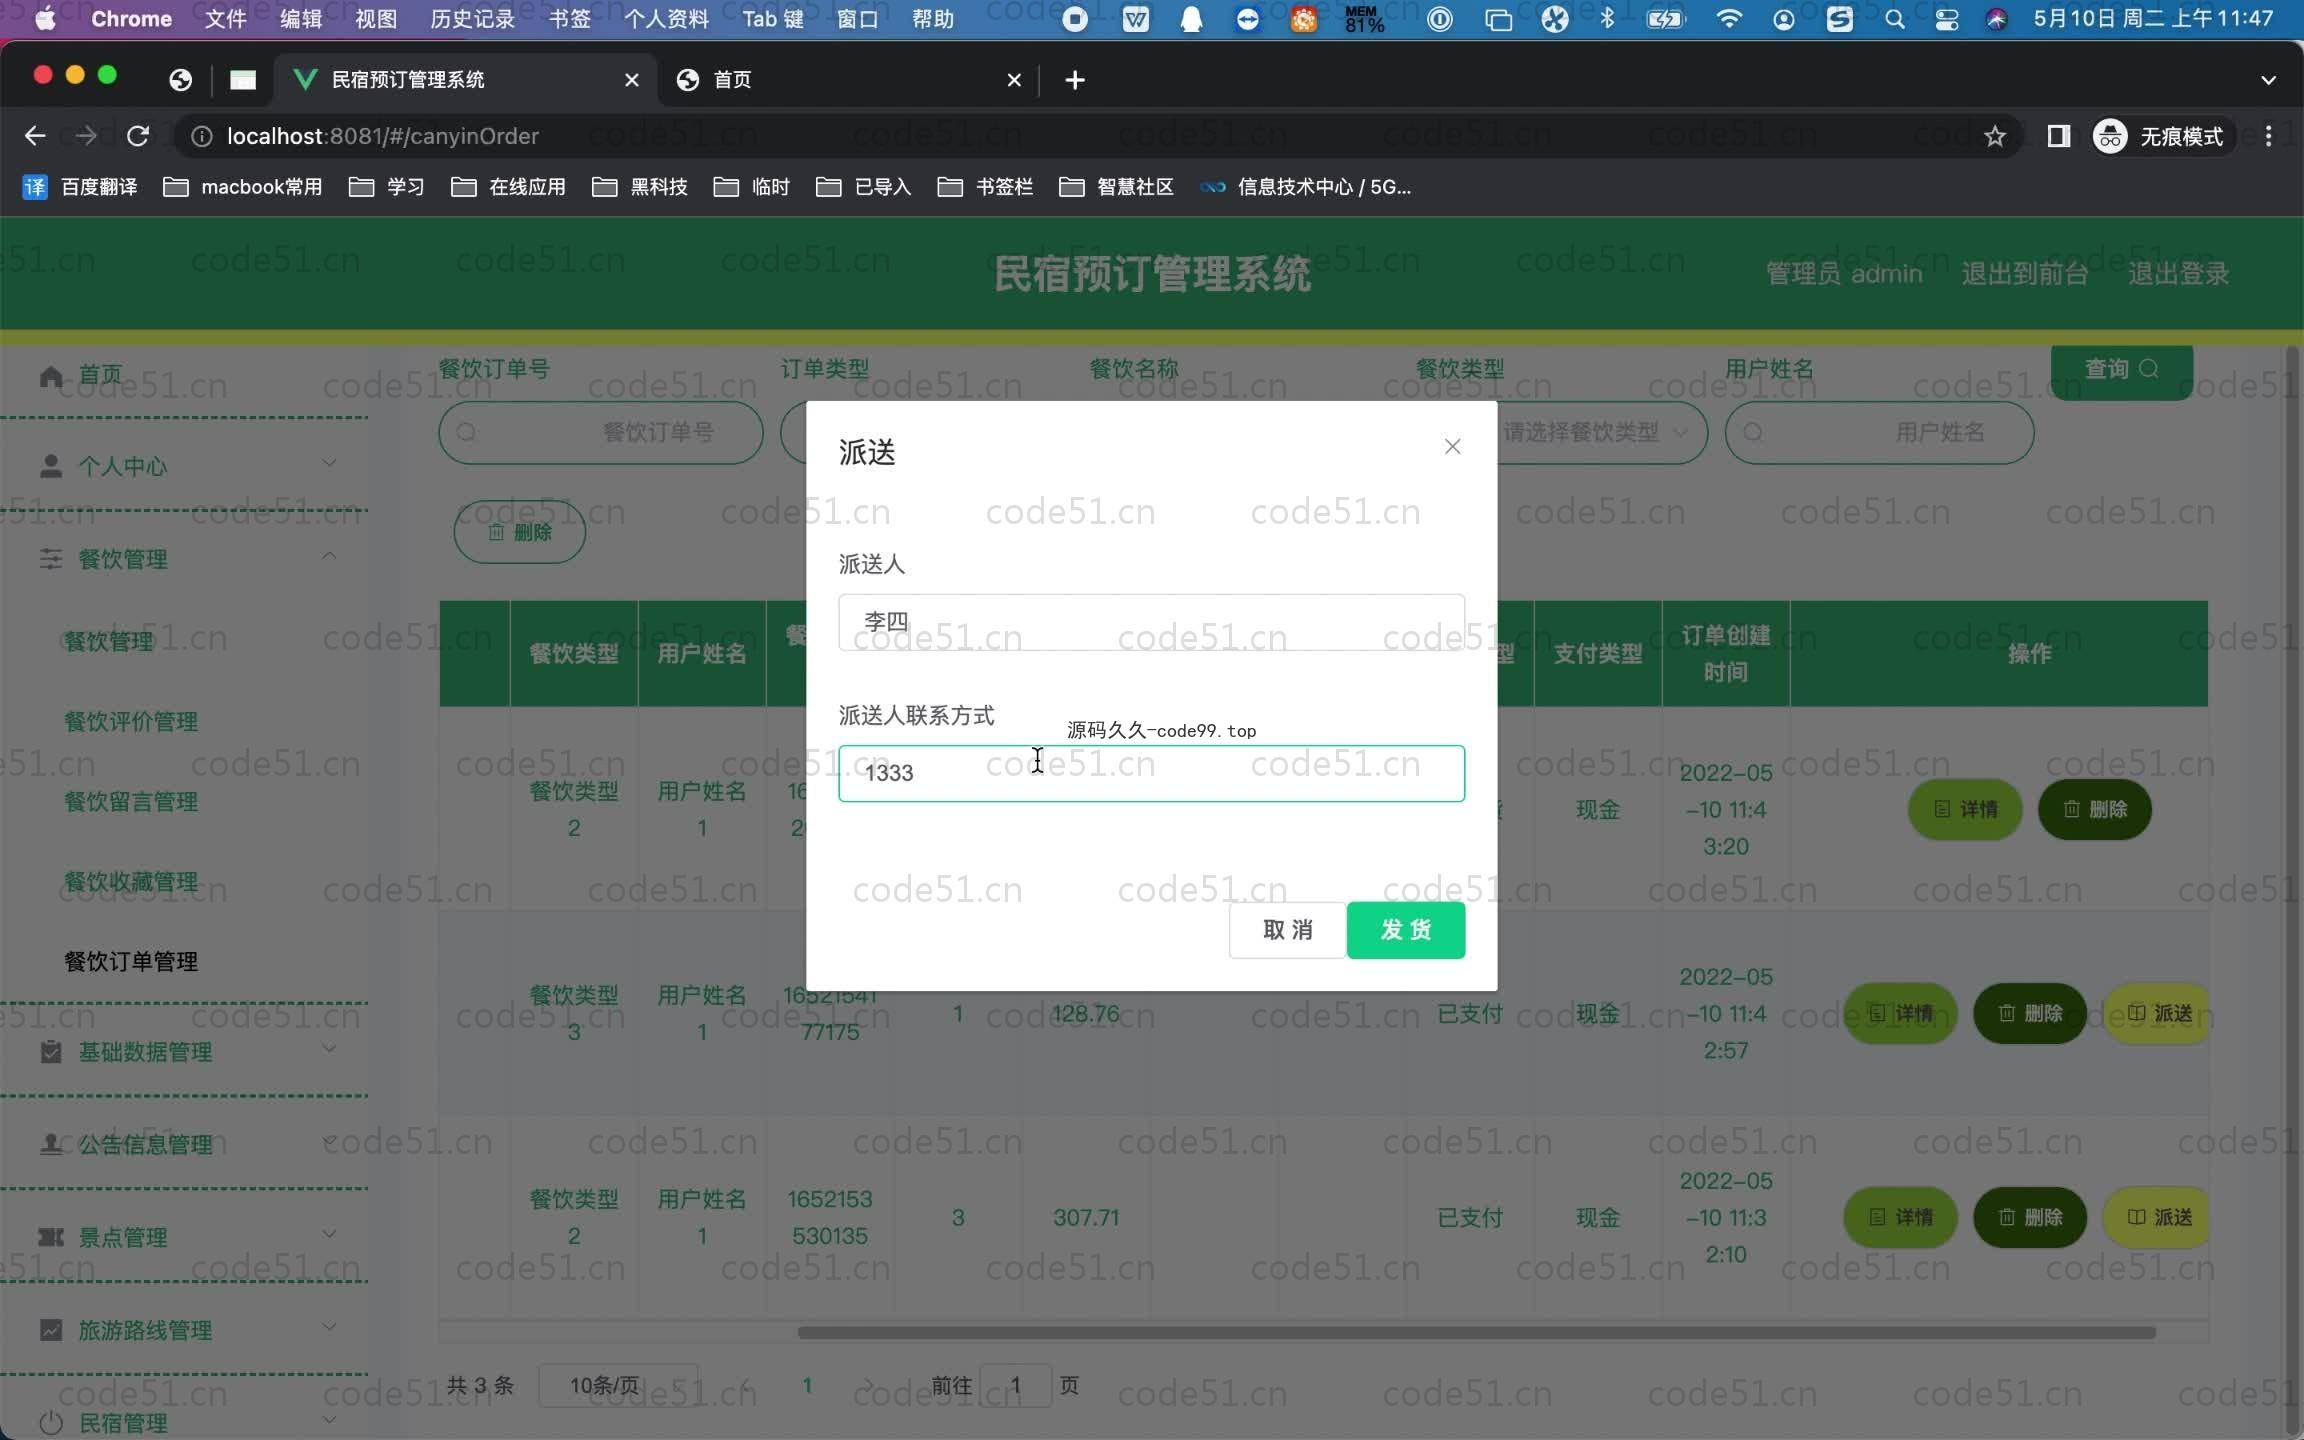Open 餐饮收藏管理 in sidebar

pyautogui.click(x=131, y=882)
